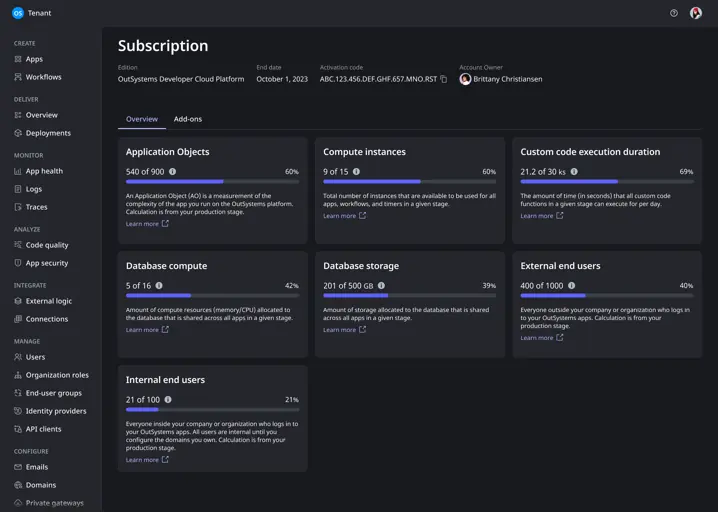Click info icon beside 9 of 15

tap(357, 172)
